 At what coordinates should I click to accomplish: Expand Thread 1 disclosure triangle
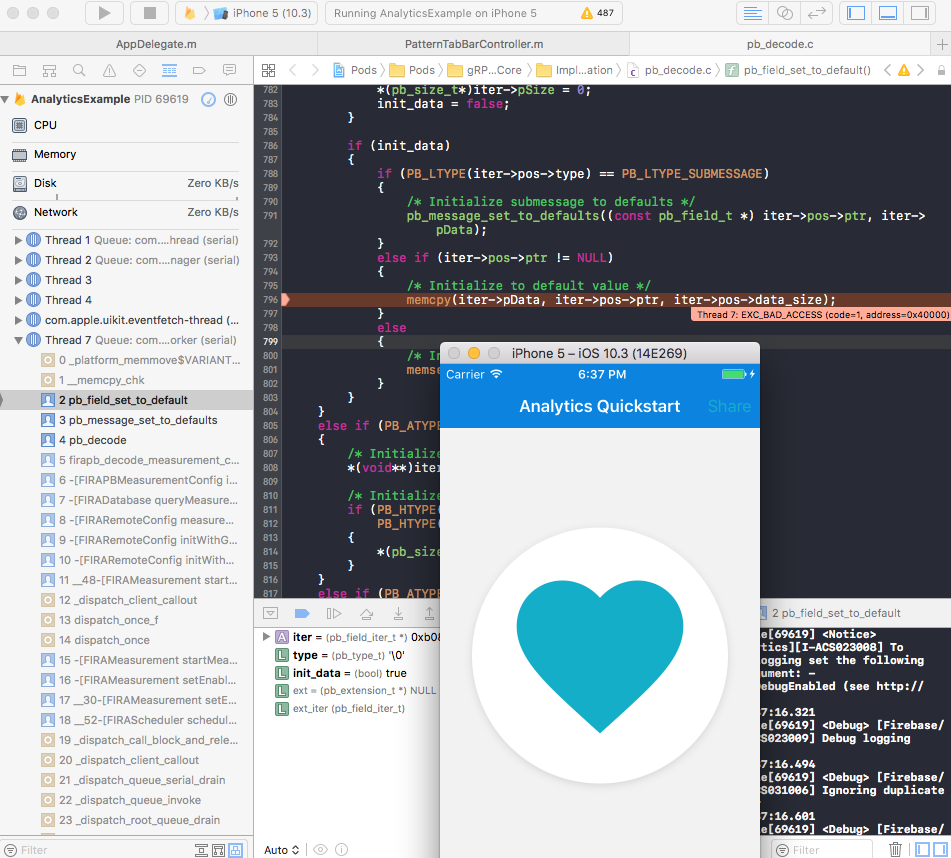[x=18, y=240]
